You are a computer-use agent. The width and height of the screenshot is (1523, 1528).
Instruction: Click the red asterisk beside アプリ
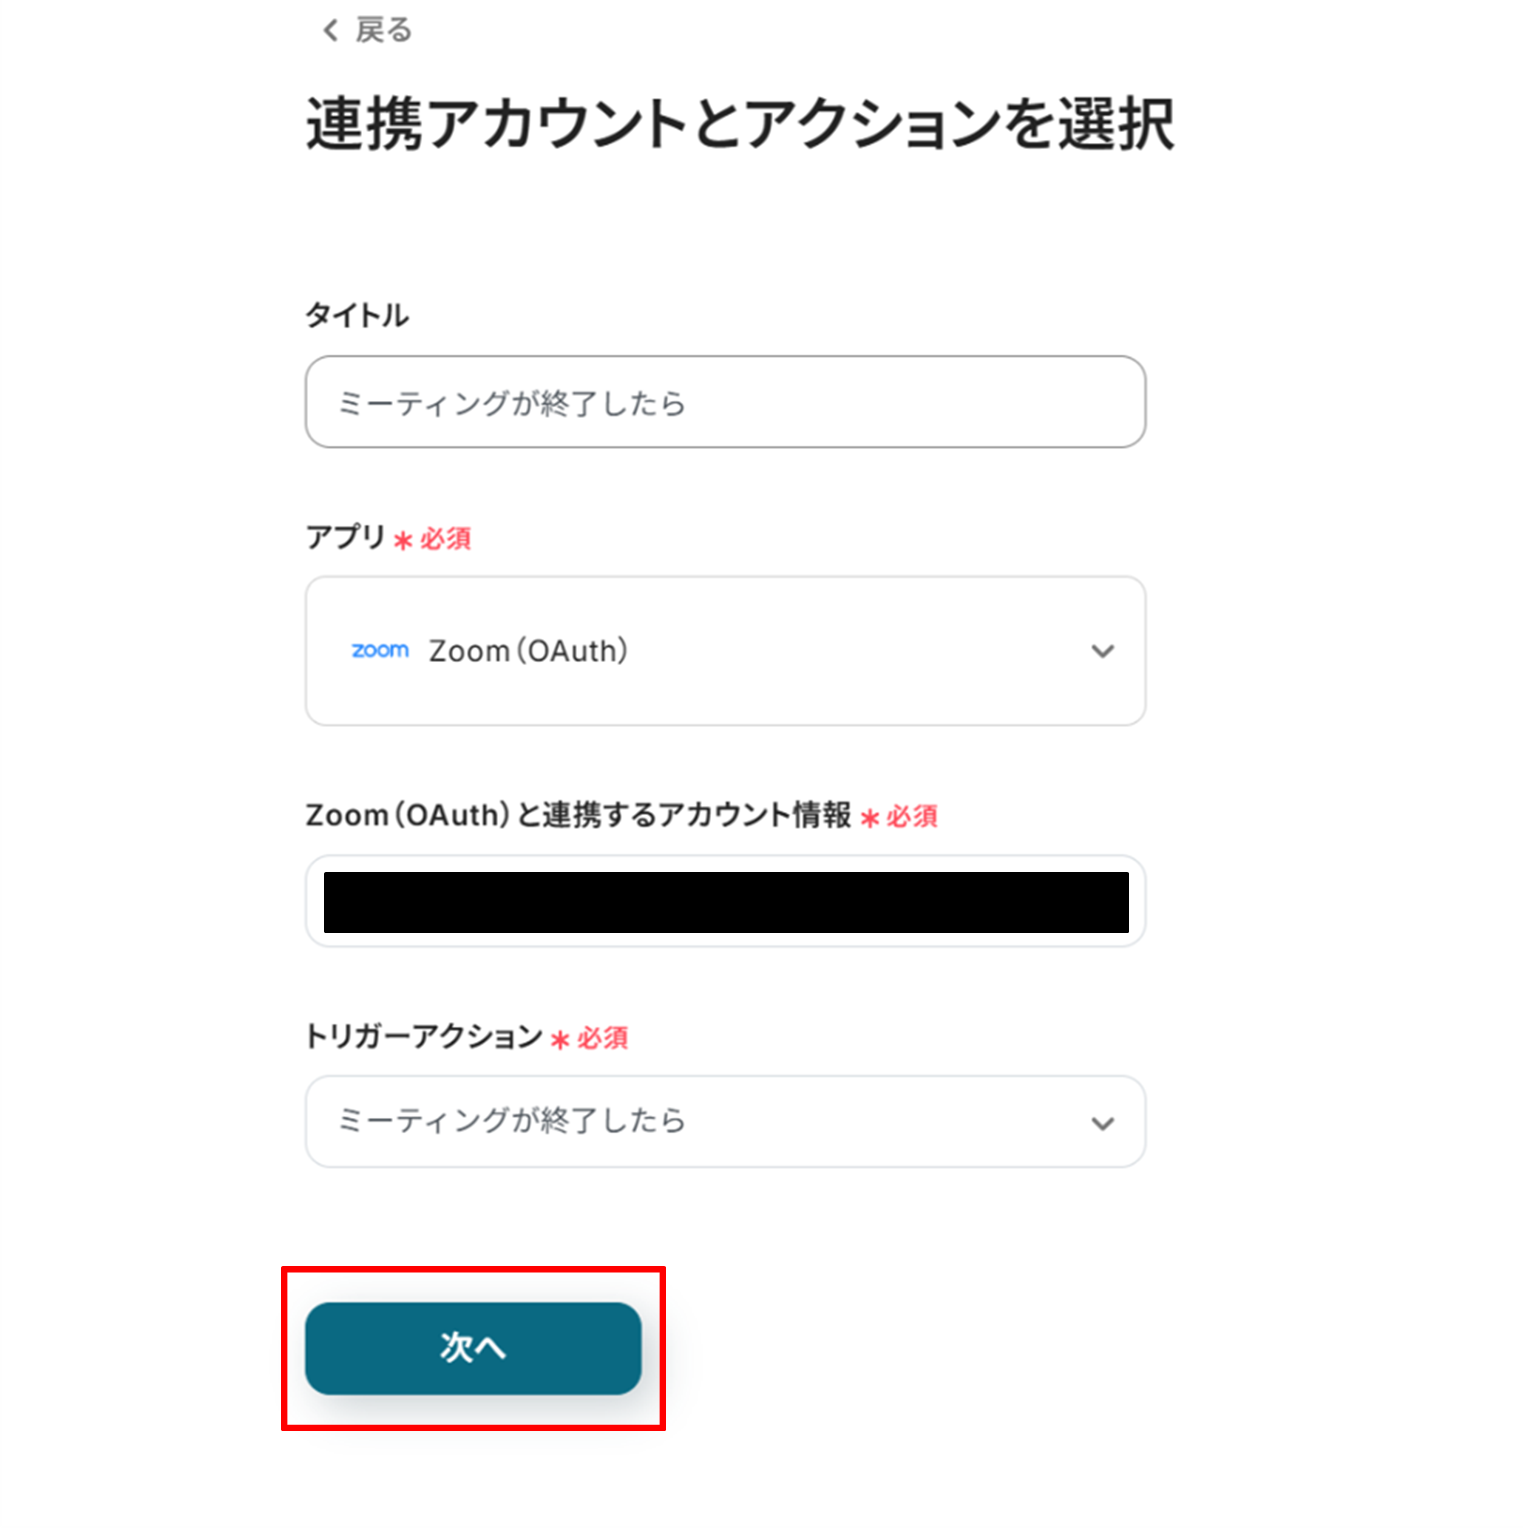click(x=403, y=541)
